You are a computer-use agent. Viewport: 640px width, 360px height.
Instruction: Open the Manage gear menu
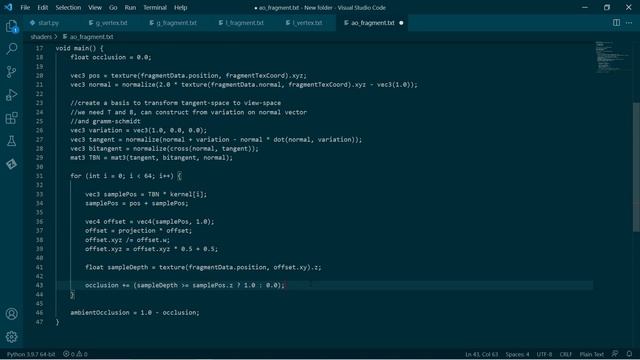(x=11, y=337)
